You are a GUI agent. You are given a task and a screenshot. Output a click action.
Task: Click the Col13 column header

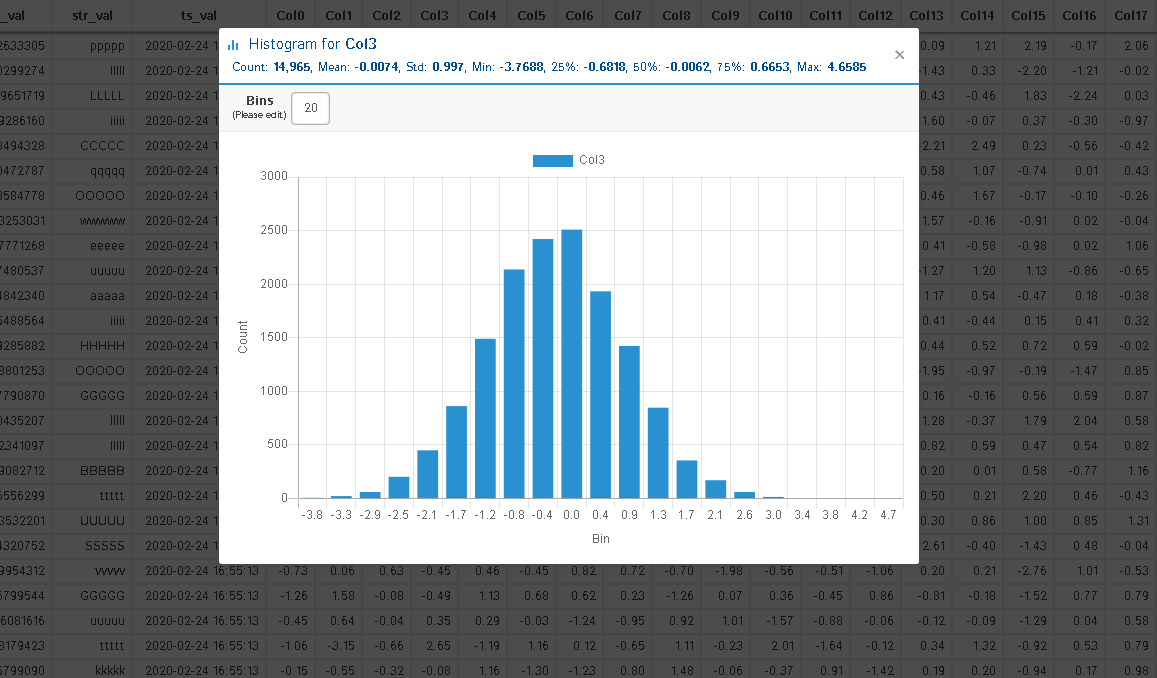coord(926,15)
